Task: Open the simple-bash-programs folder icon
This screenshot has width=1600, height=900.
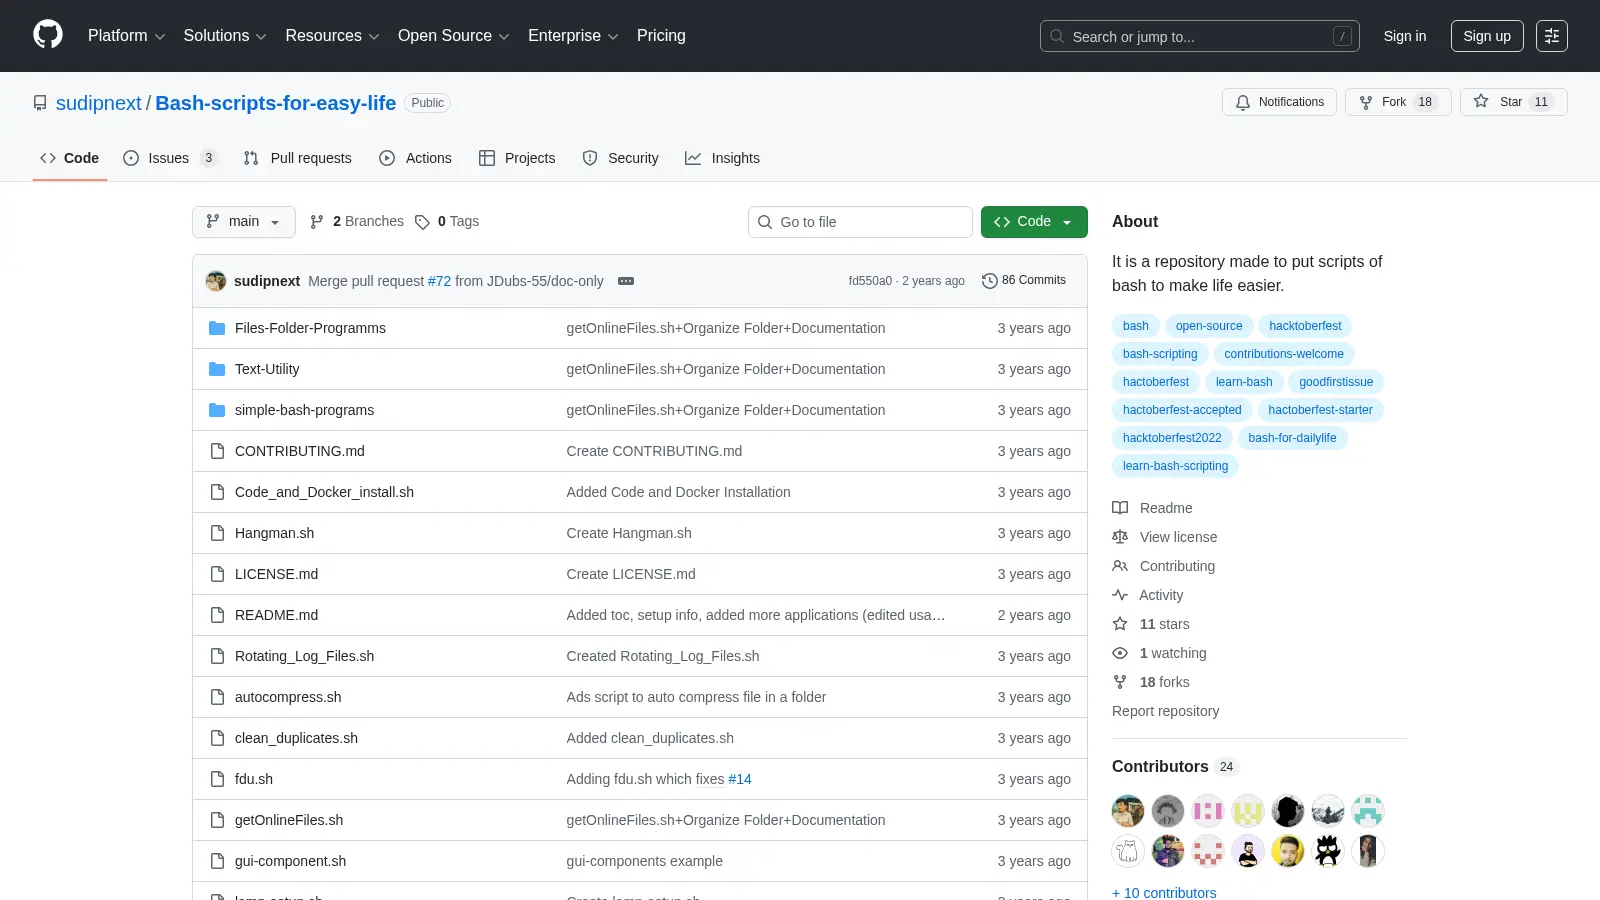Action: 217,410
